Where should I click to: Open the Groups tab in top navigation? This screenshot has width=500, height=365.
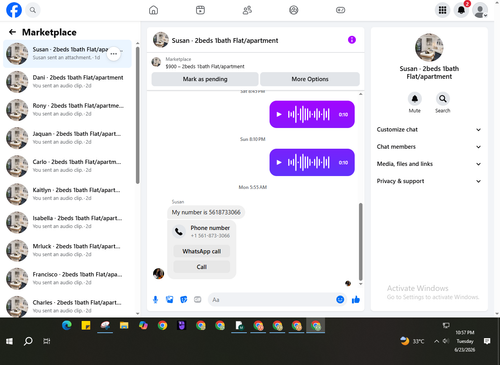point(294,10)
